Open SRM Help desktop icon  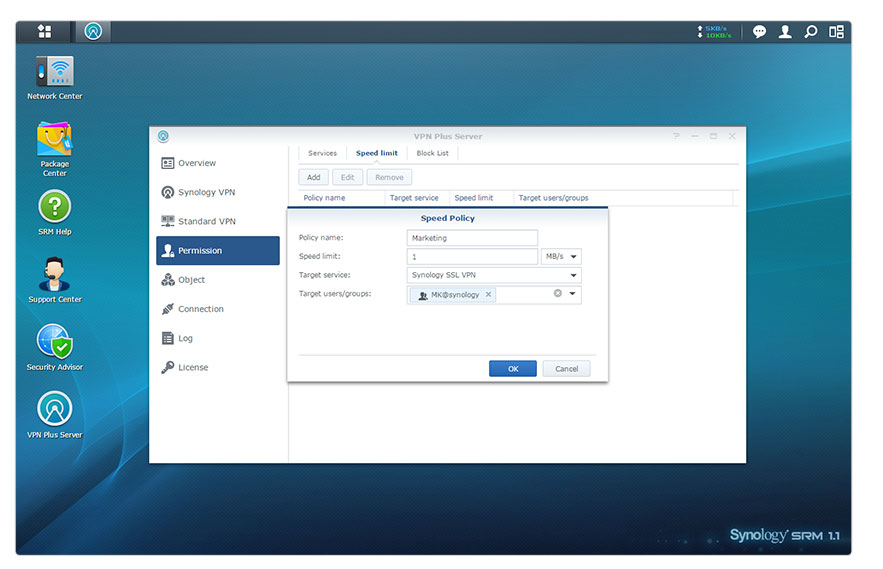55,212
